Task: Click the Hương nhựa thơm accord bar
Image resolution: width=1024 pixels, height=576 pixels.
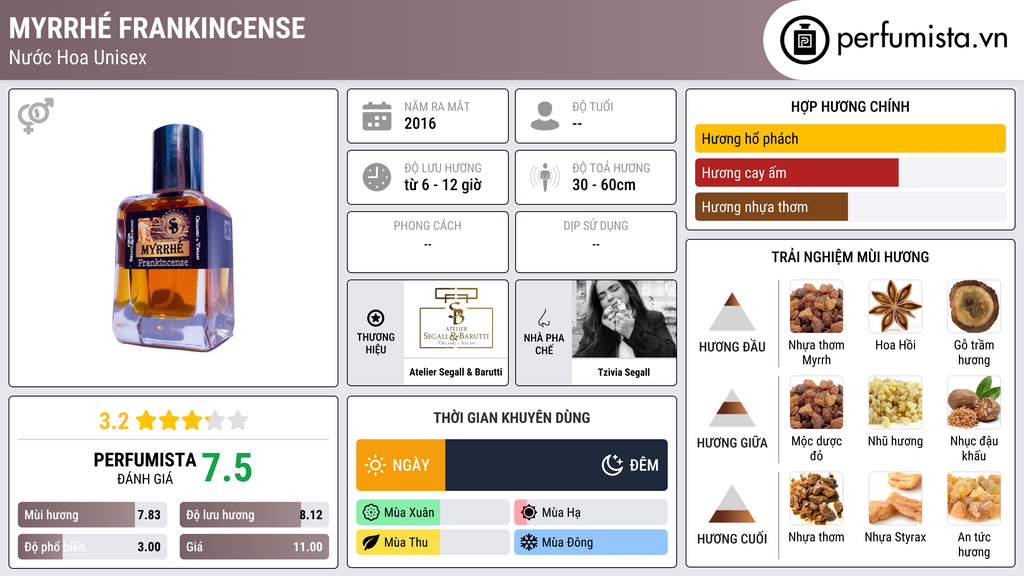Action: tap(850, 207)
